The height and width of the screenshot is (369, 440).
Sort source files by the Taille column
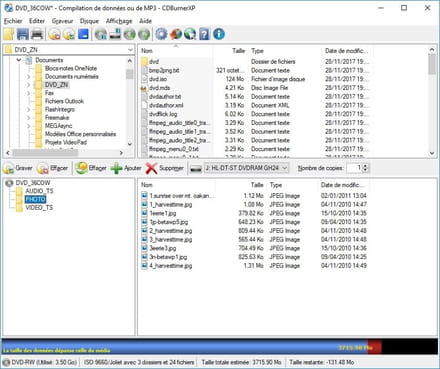click(x=238, y=51)
